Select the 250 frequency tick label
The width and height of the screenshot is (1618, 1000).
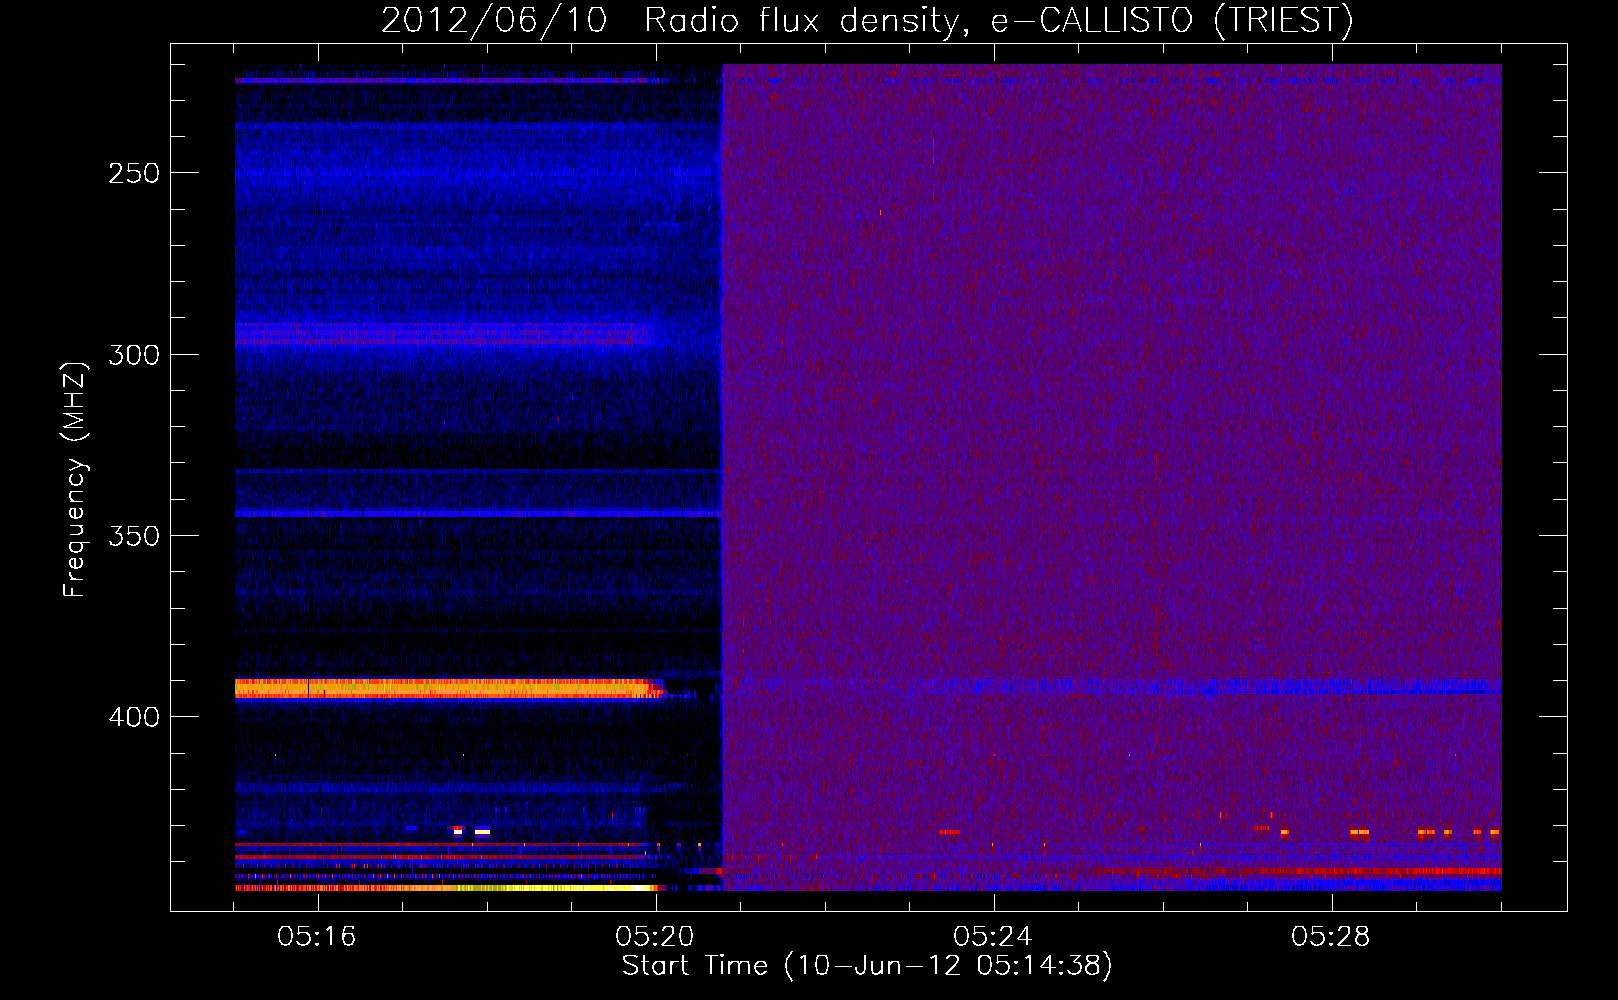pos(134,173)
